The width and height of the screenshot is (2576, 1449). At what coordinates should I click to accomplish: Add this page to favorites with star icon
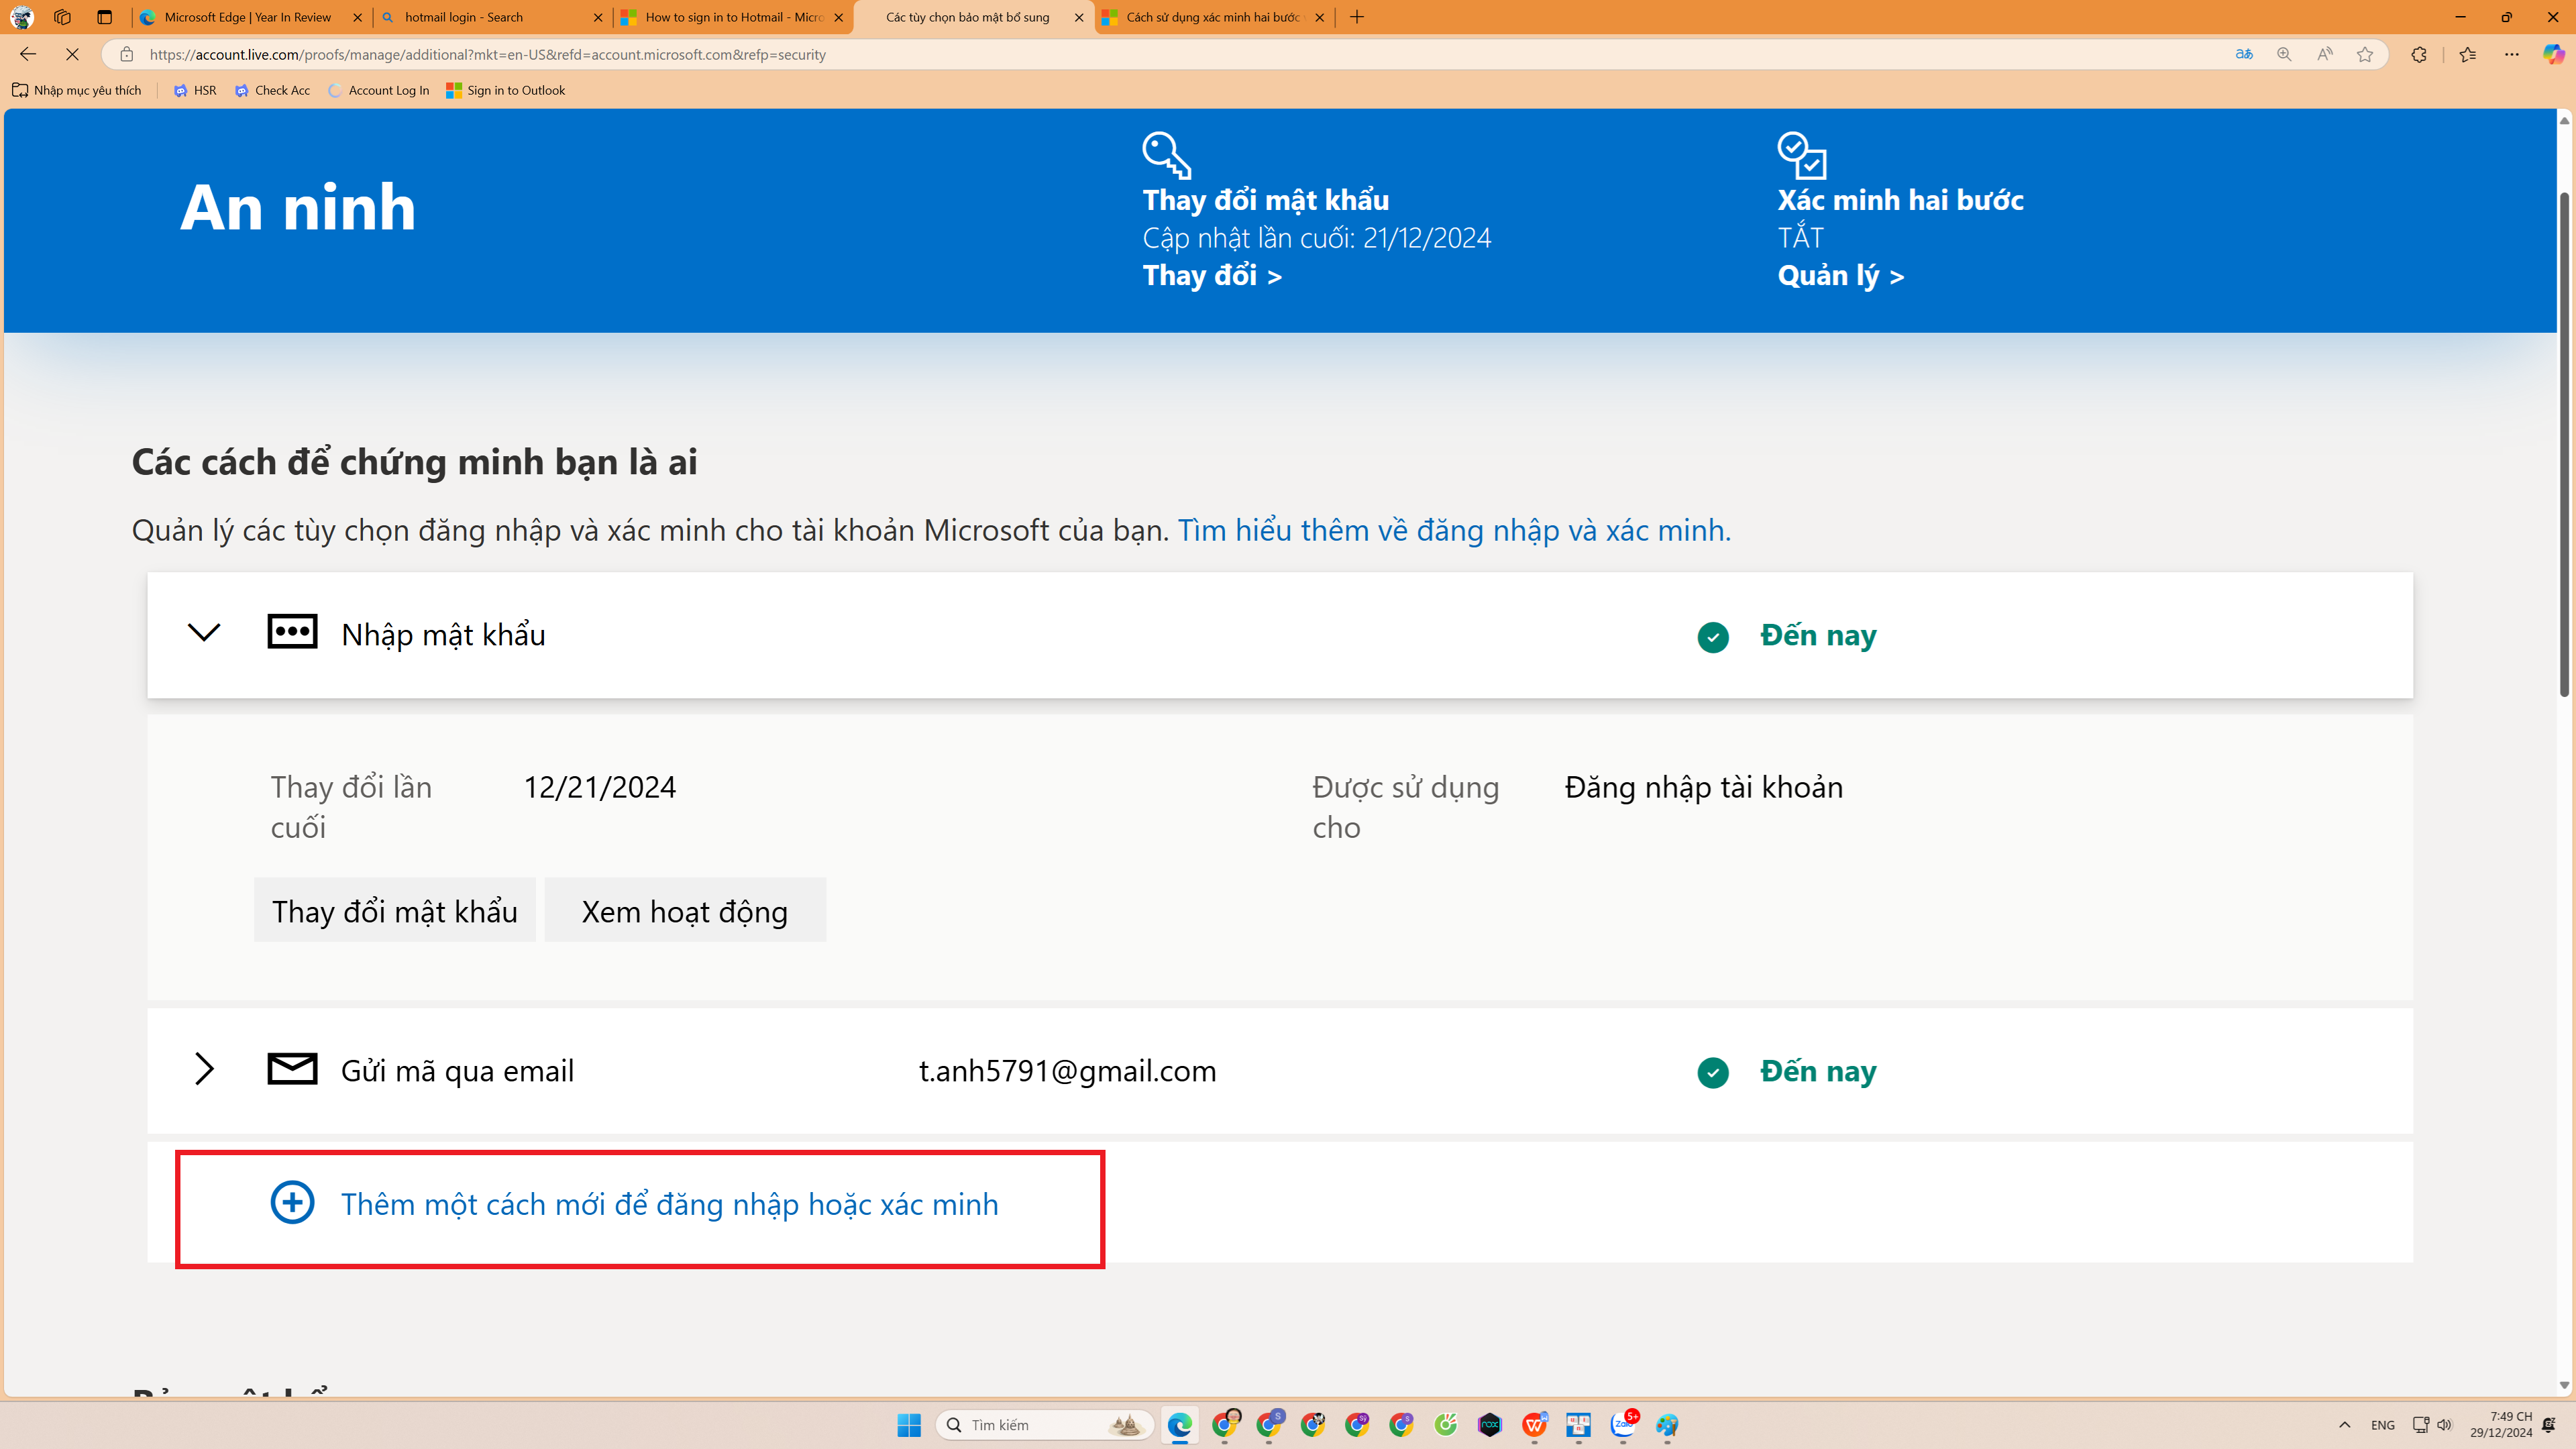point(2364,55)
